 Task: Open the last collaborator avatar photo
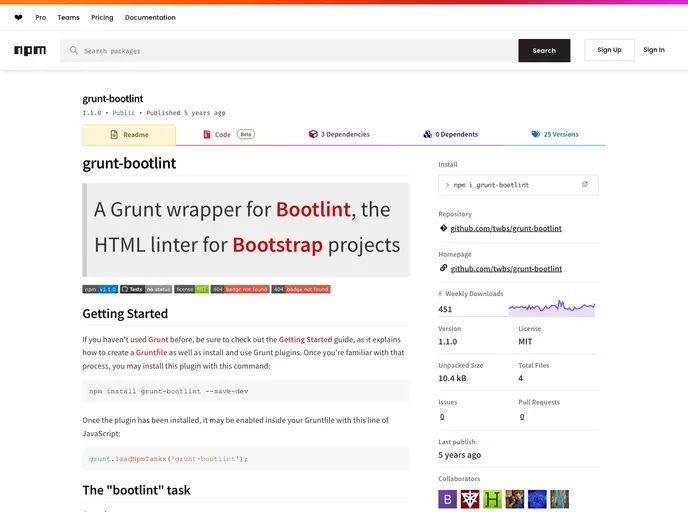coord(559,499)
